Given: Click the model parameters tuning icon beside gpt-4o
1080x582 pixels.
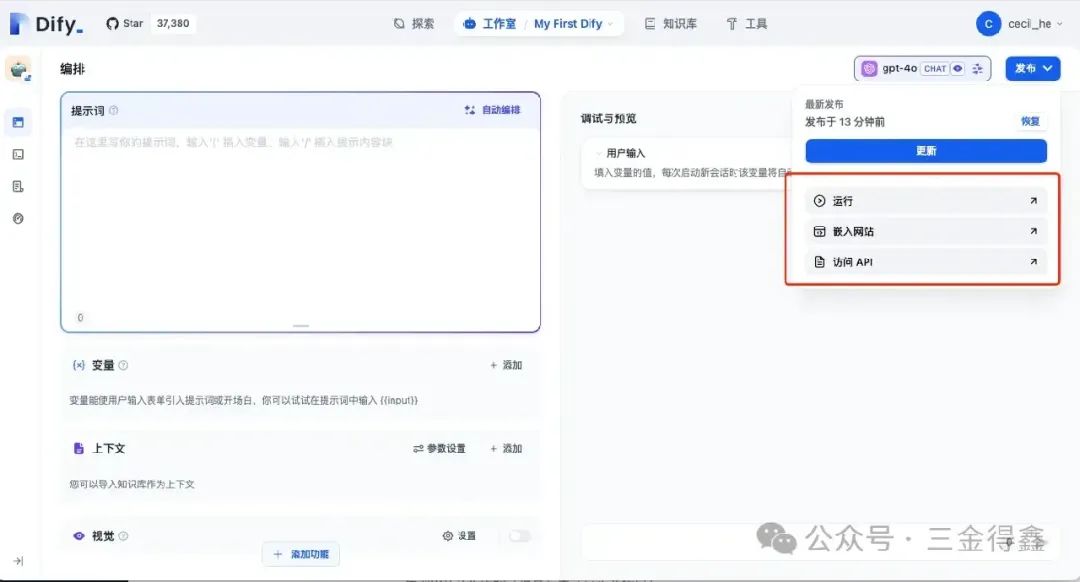Looking at the screenshot, I should click(x=976, y=68).
